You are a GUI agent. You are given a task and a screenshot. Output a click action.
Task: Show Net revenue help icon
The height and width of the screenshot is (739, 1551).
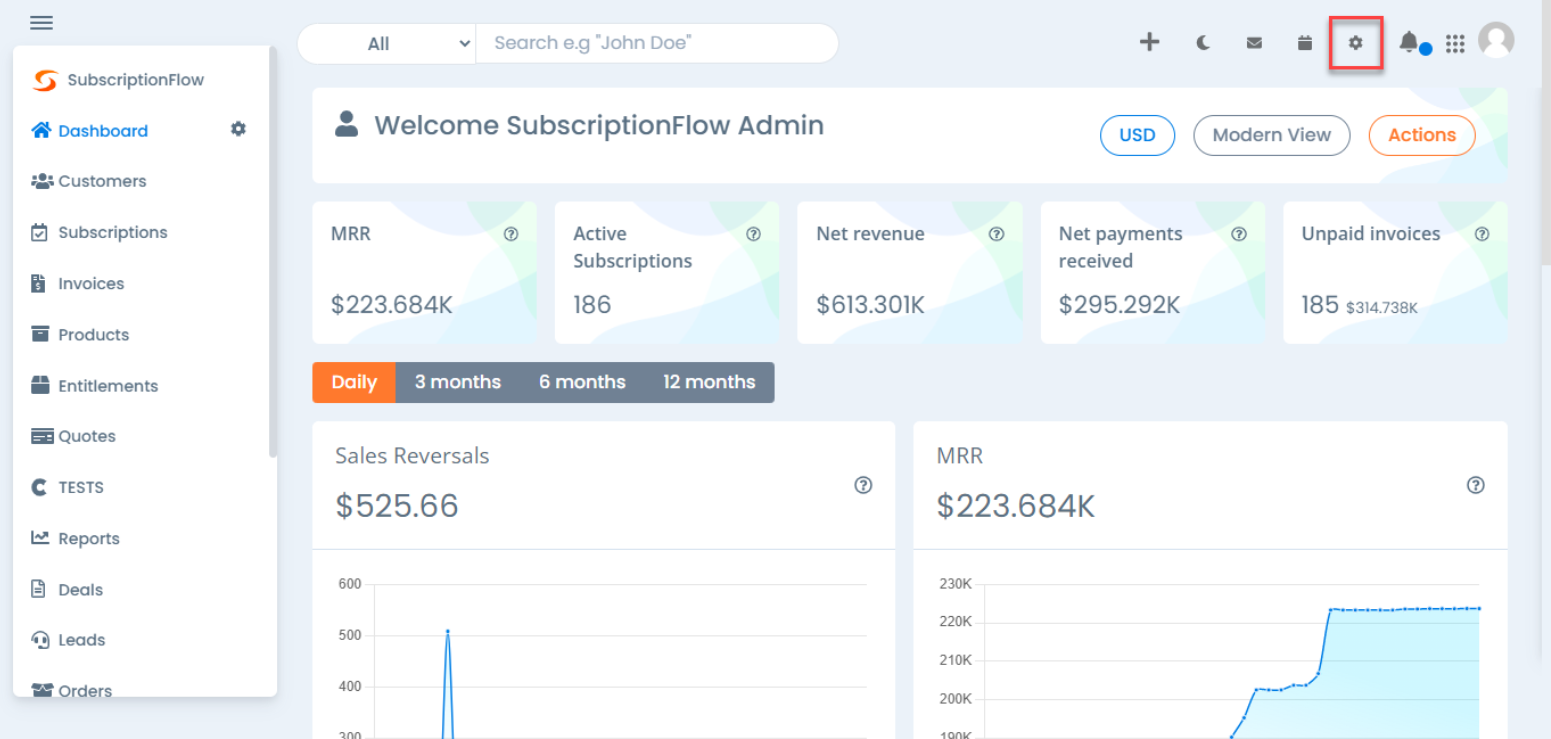(996, 234)
